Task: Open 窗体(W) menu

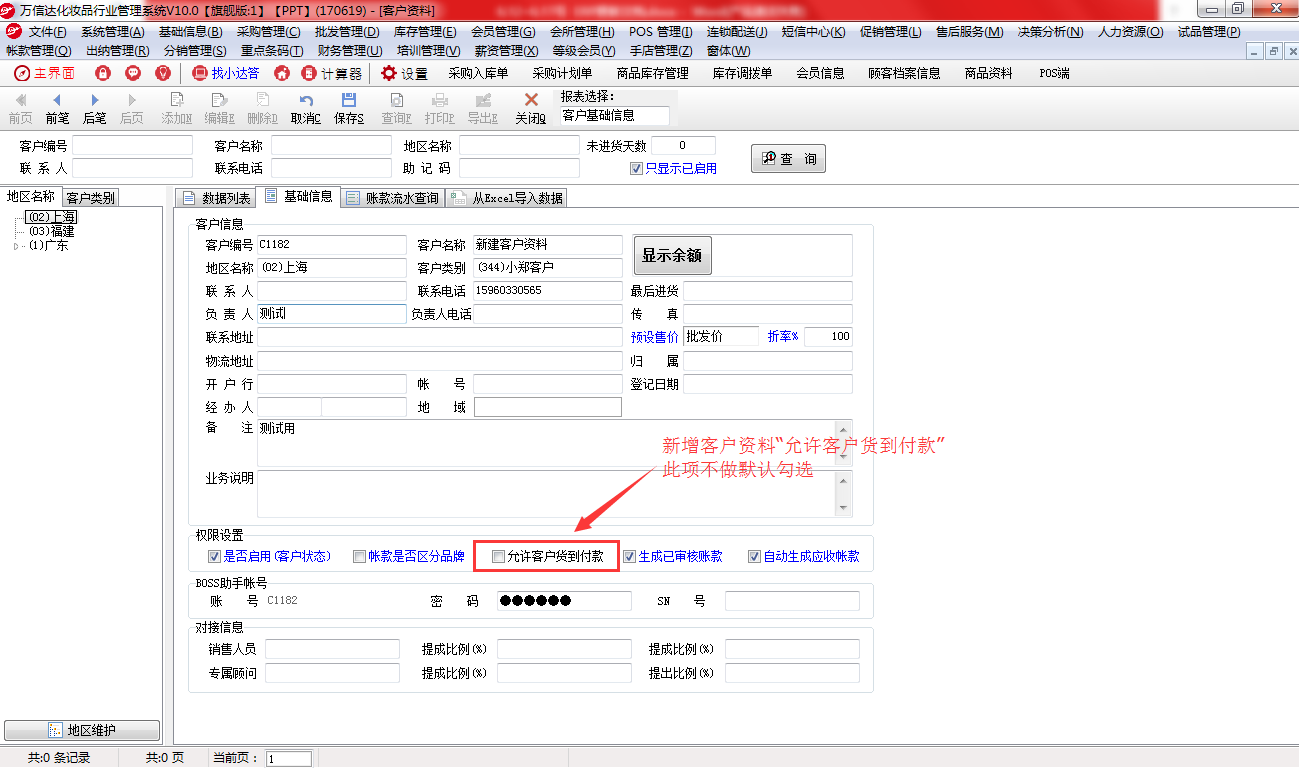Action: click(728, 50)
